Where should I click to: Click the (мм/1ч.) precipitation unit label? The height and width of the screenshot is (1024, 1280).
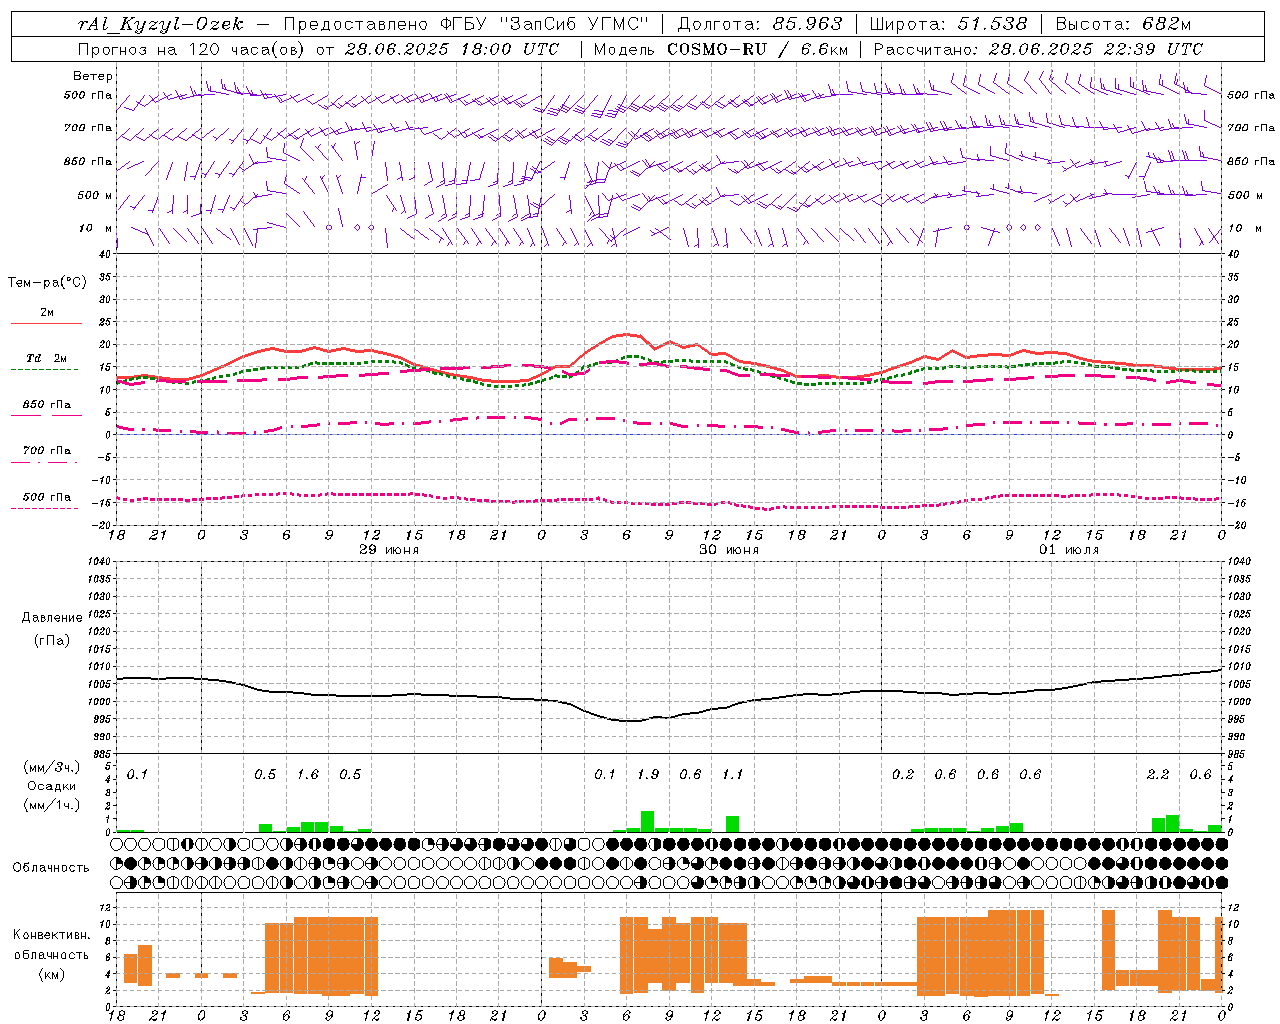point(52,804)
